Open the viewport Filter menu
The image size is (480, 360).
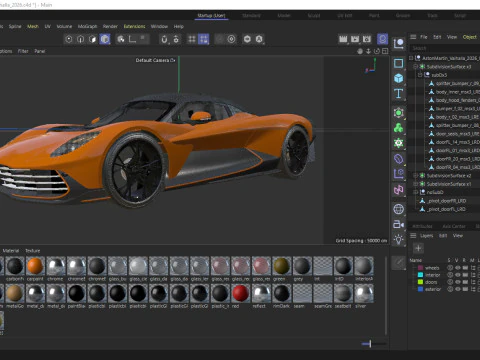coord(23,51)
